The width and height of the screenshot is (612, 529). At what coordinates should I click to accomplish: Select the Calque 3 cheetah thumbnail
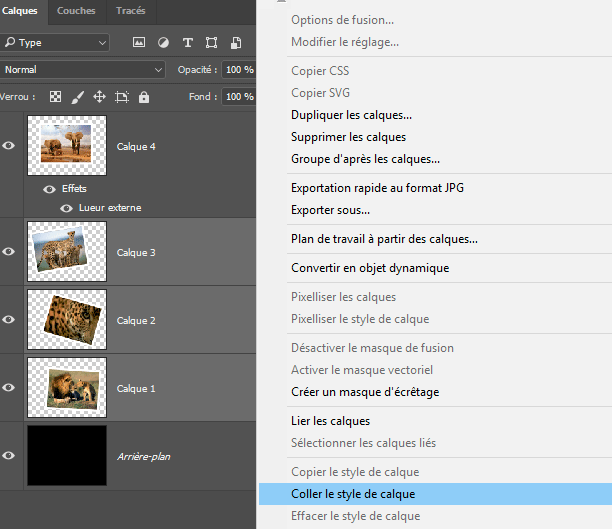[x=67, y=252]
